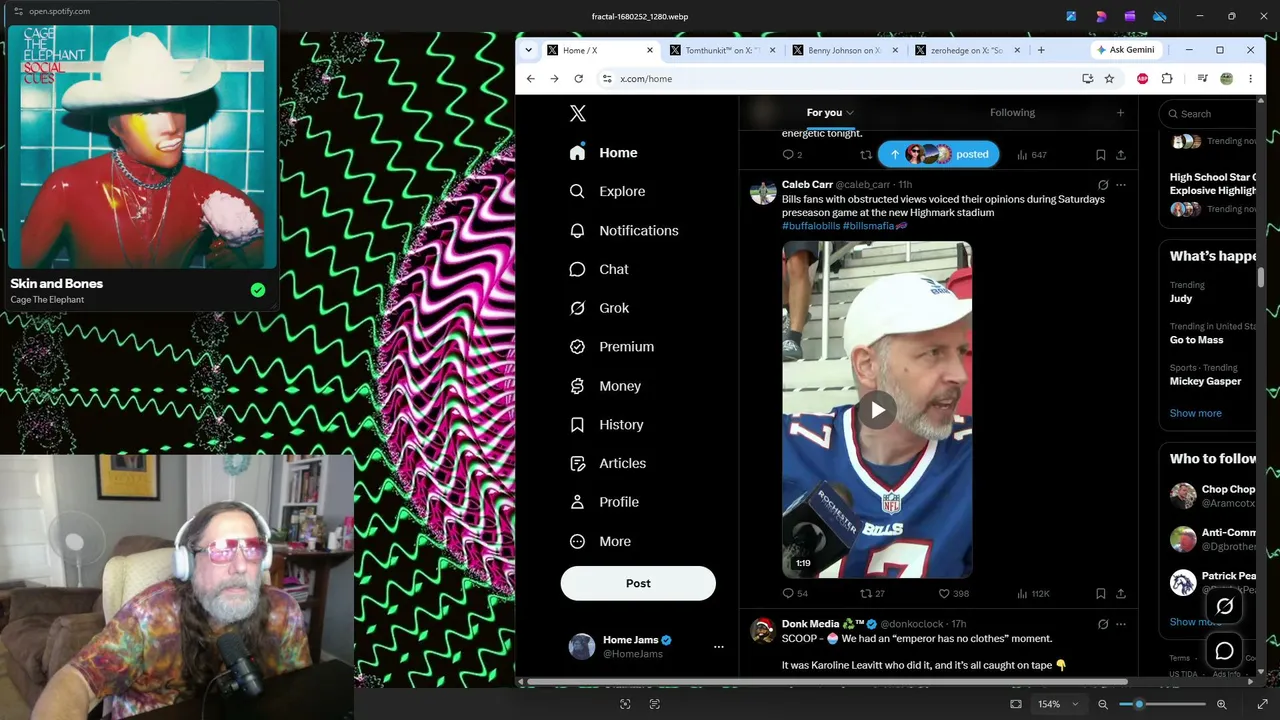Open Articles in the sidebar
This screenshot has width=1280, height=720.
[x=608, y=463]
